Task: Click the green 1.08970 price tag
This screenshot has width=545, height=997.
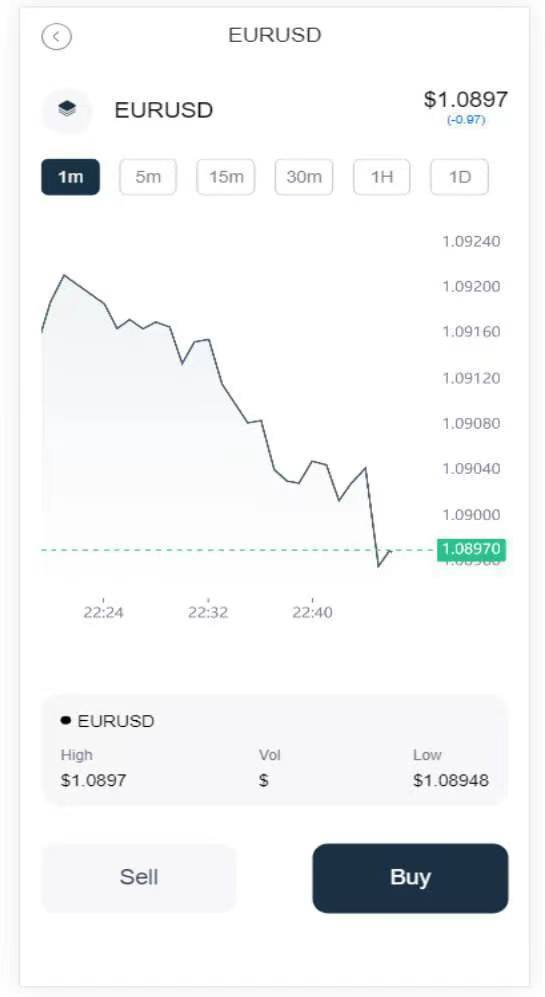Action: coord(471,549)
